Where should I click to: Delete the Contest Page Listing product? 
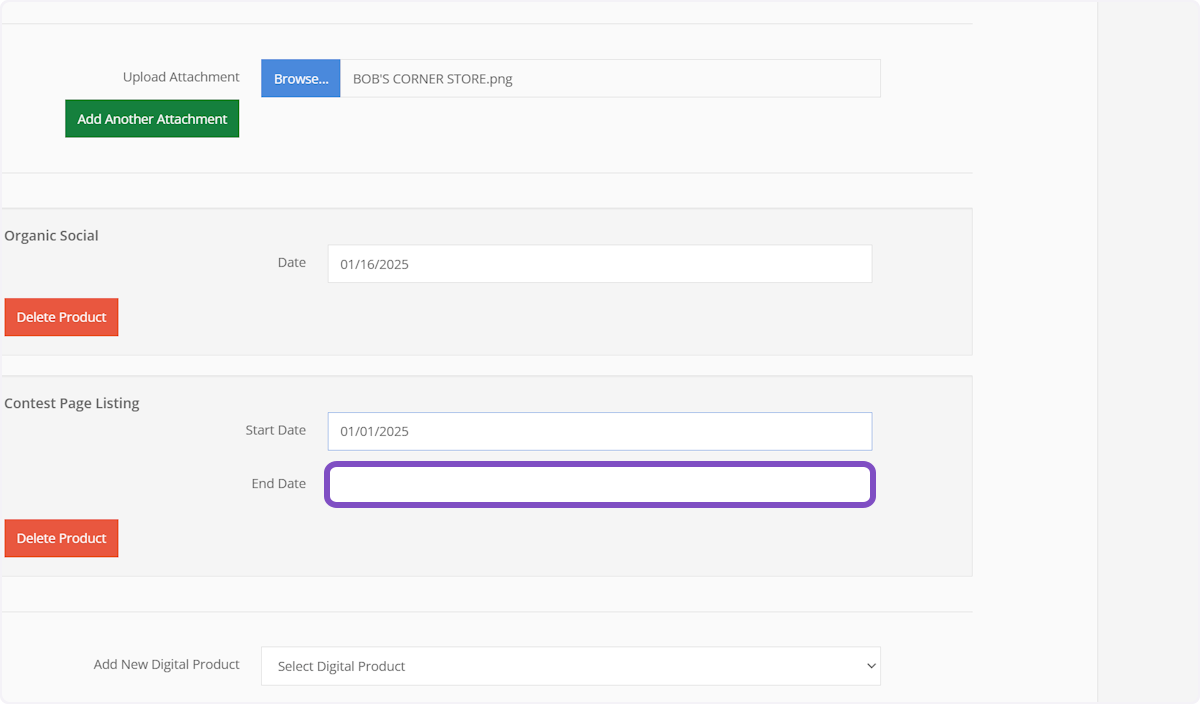point(61,538)
